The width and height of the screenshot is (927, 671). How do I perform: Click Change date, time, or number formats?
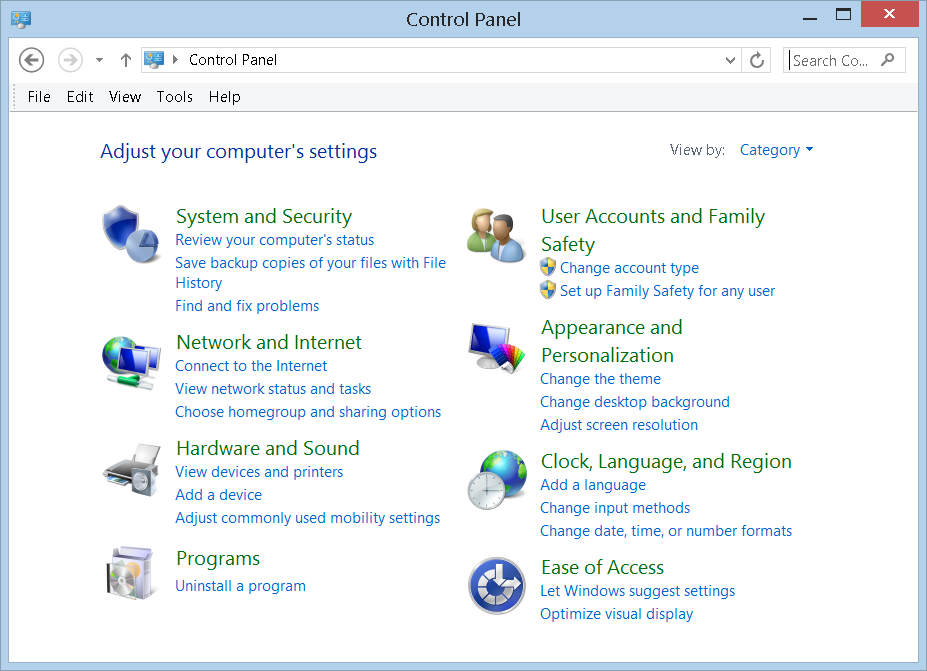(x=666, y=531)
